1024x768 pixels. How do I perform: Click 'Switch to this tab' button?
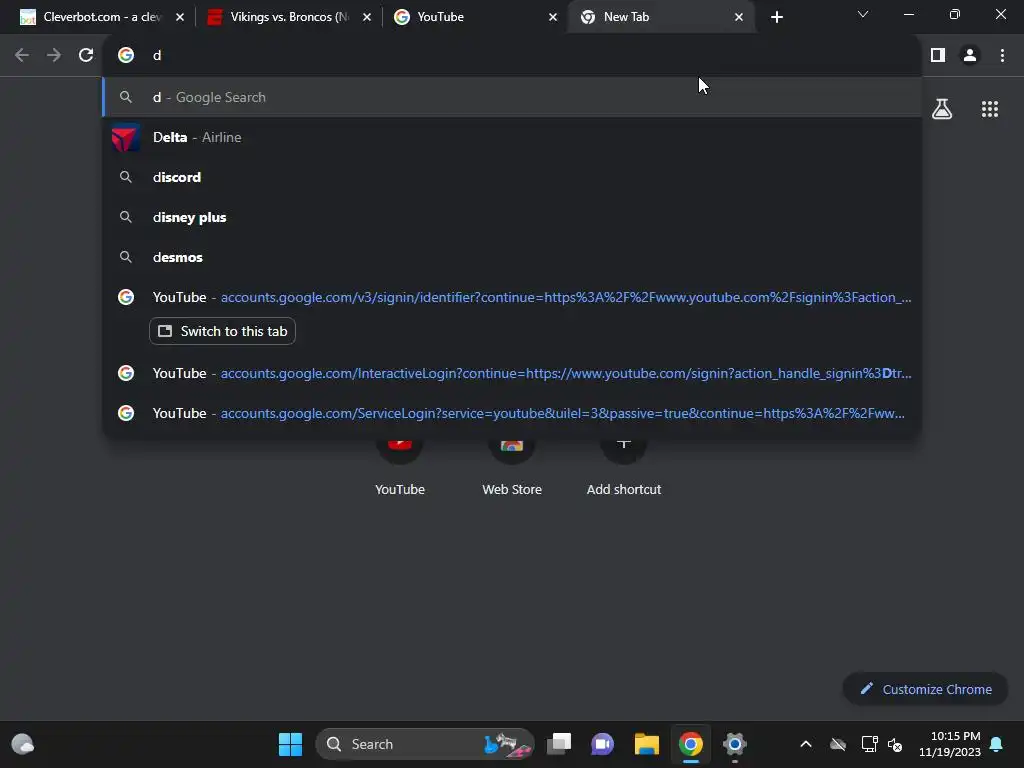222,331
